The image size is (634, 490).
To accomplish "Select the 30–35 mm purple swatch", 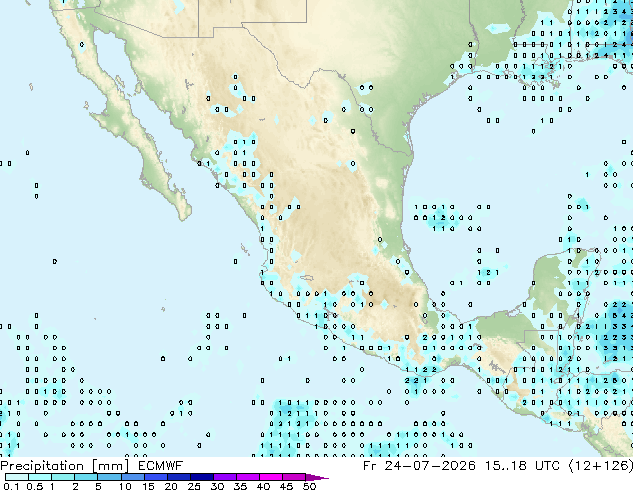I will pos(225,477).
